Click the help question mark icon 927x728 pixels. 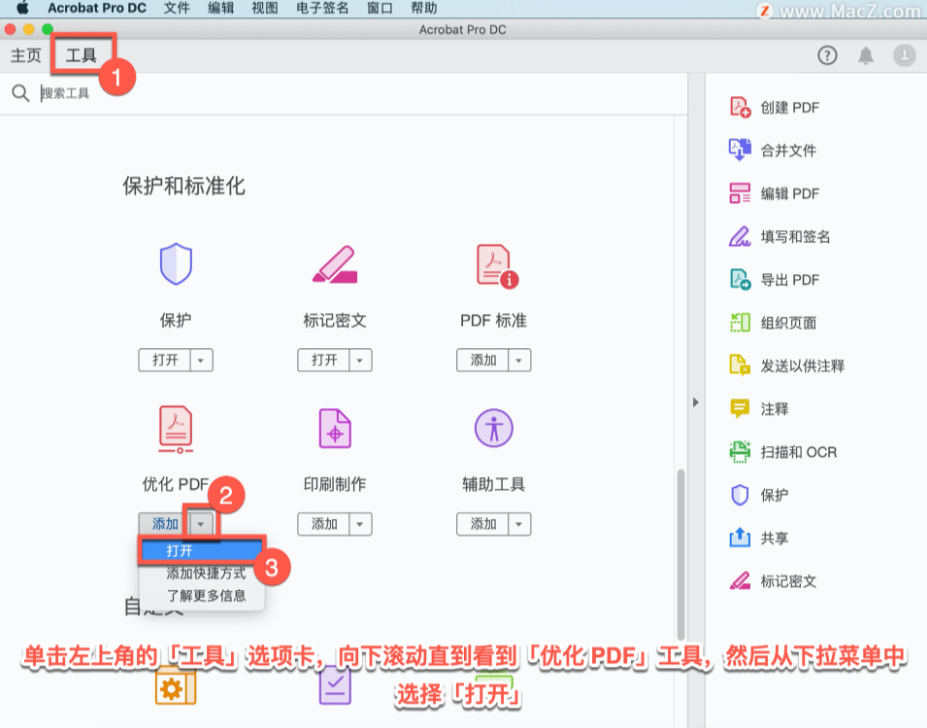pos(827,56)
